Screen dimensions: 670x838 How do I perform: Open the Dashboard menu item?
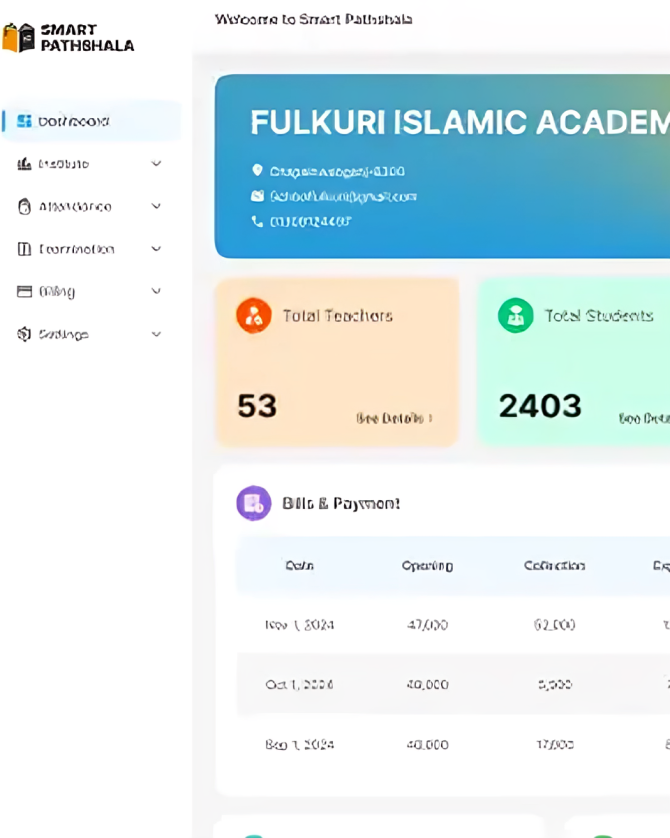[74, 122]
